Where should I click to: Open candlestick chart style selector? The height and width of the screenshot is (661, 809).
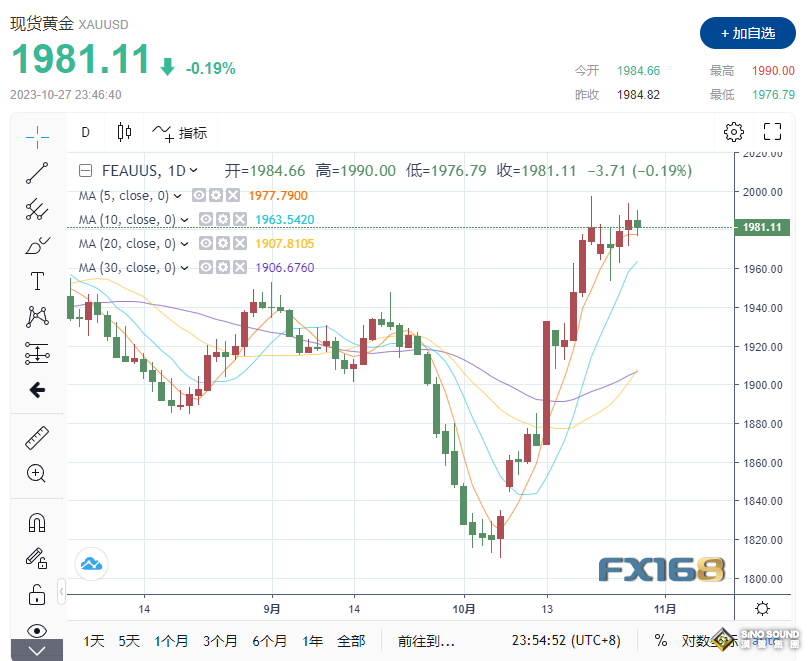[x=124, y=132]
